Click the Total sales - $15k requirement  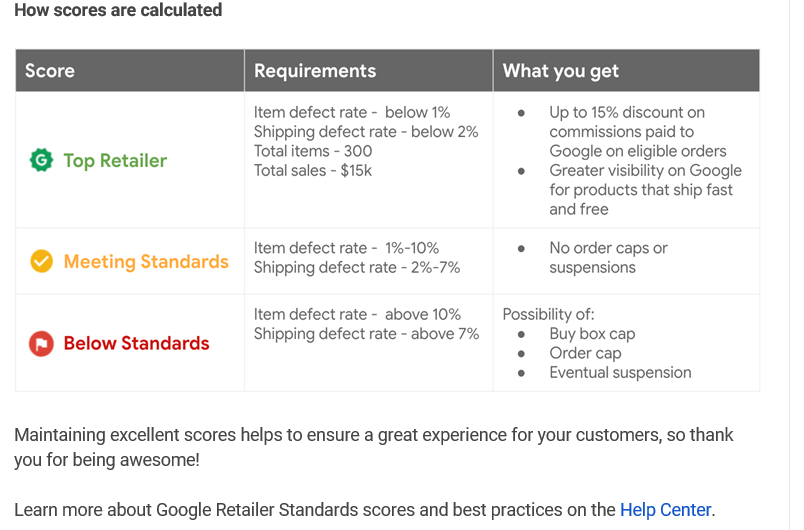pyautogui.click(x=313, y=171)
